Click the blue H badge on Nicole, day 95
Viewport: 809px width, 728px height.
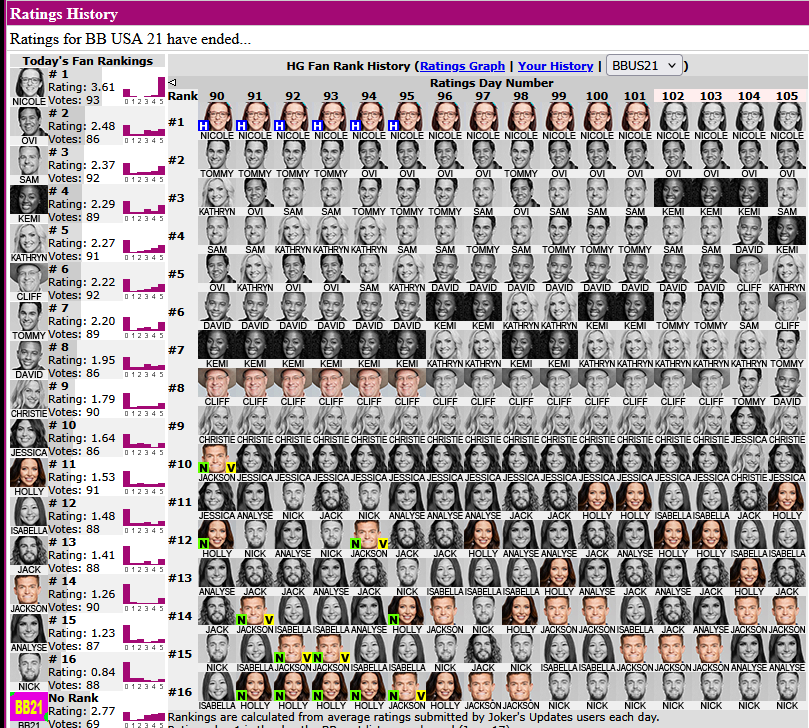point(393,125)
